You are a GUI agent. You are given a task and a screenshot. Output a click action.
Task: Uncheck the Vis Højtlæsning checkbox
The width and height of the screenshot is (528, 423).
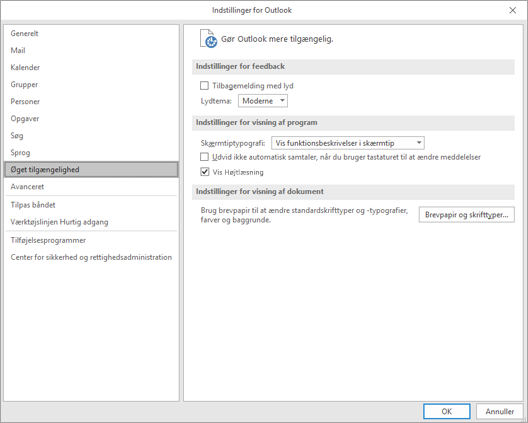tap(204, 172)
